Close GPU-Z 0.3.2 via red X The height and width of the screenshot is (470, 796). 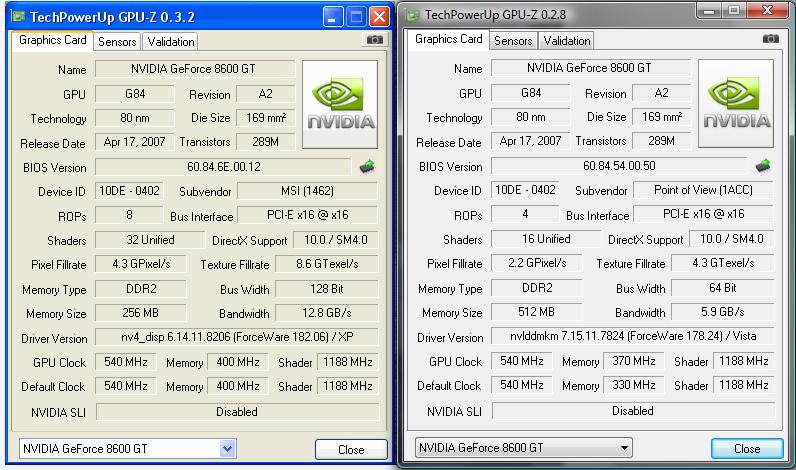(379, 18)
